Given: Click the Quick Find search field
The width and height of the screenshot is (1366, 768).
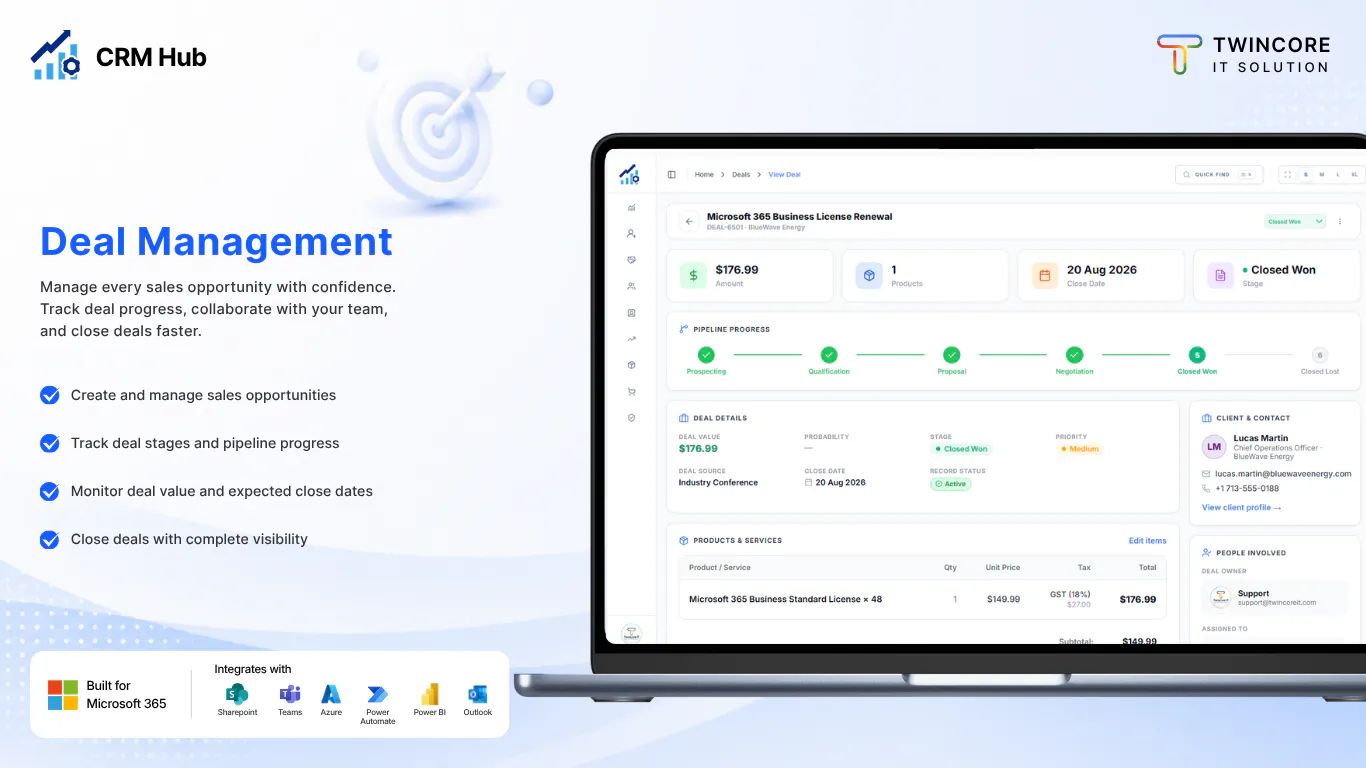Looking at the screenshot, I should pos(1219,174).
